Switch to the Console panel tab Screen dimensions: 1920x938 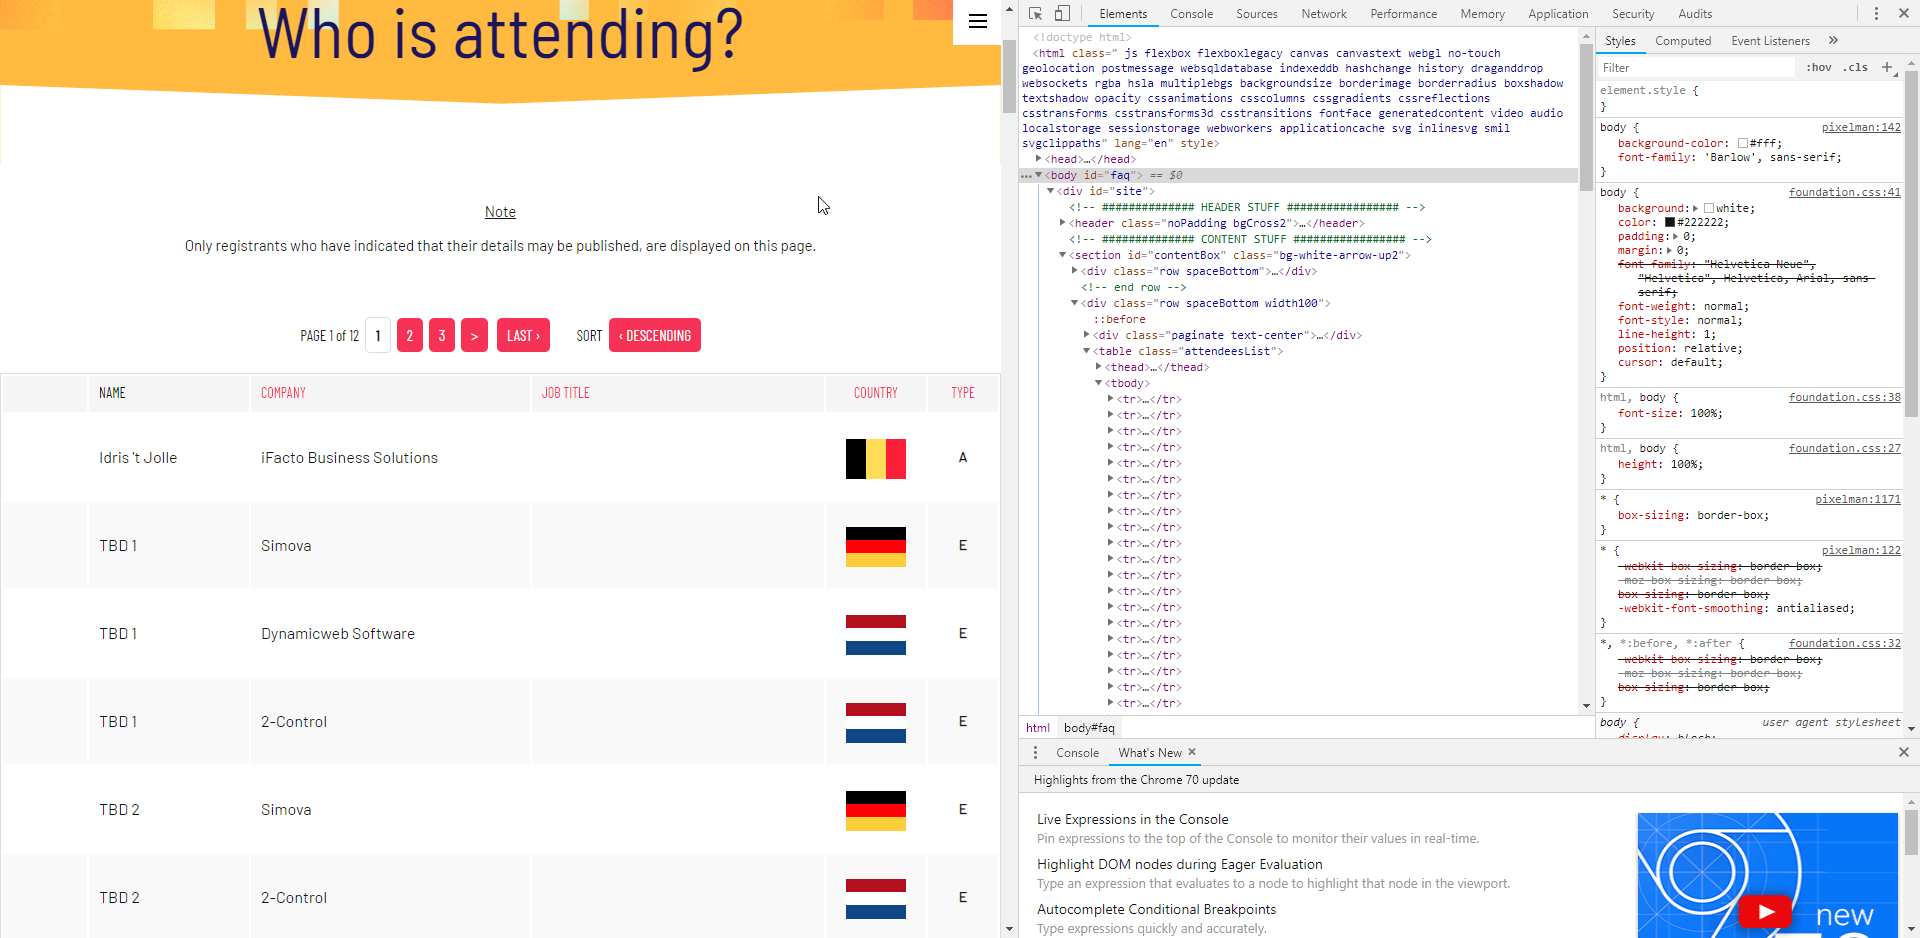point(1191,13)
